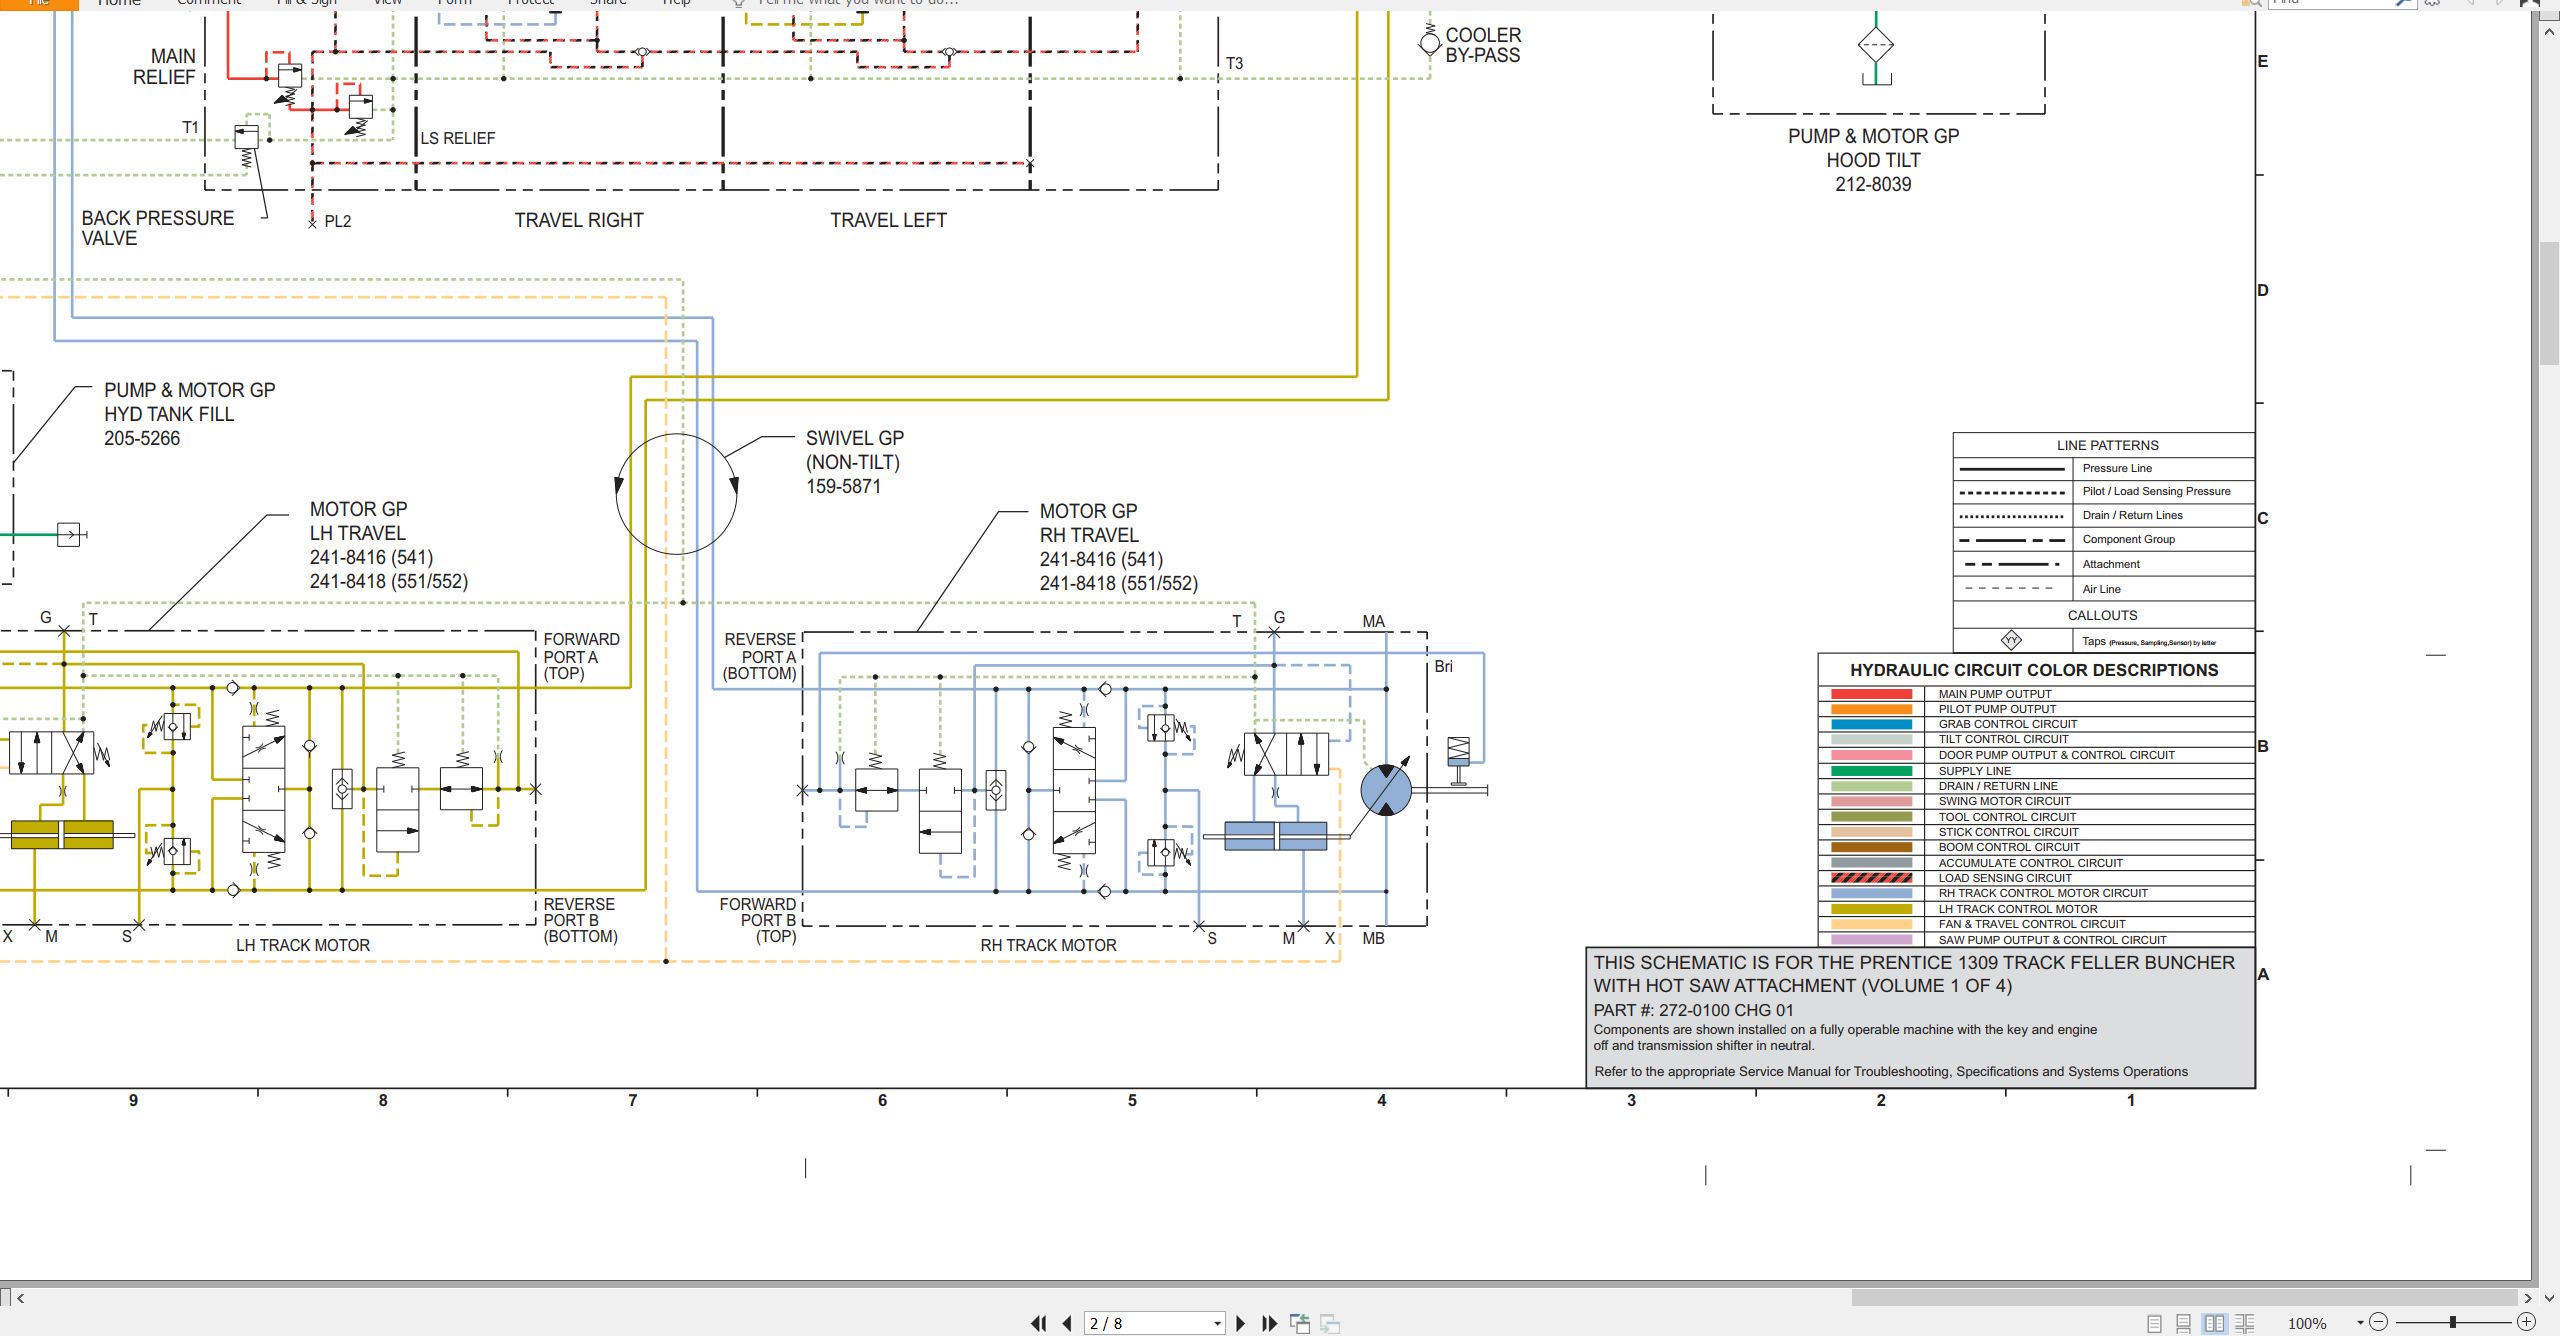
Task: Click the SAW PUMP OUTPUT & CONTROL CIRCUIT row
Action: click(2036, 940)
